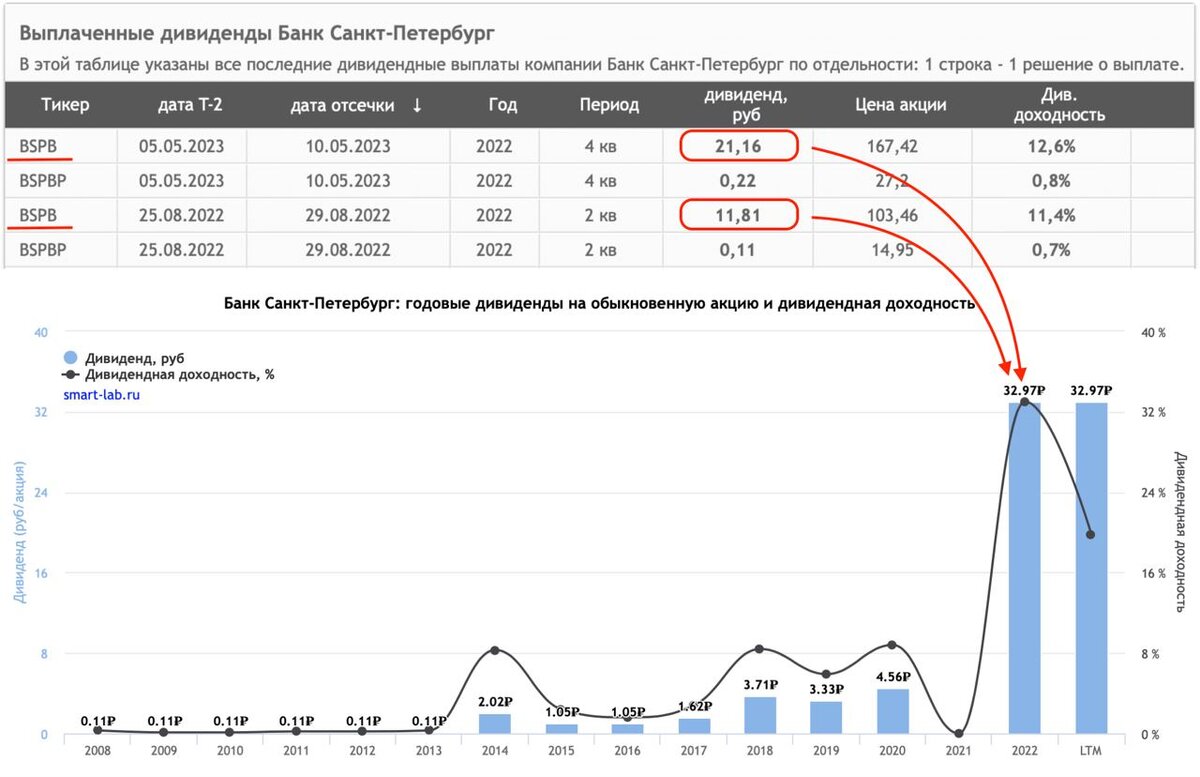This screenshot has width=1200, height=777.
Task: Select the 21,16 dividend cell
Action: click(740, 147)
